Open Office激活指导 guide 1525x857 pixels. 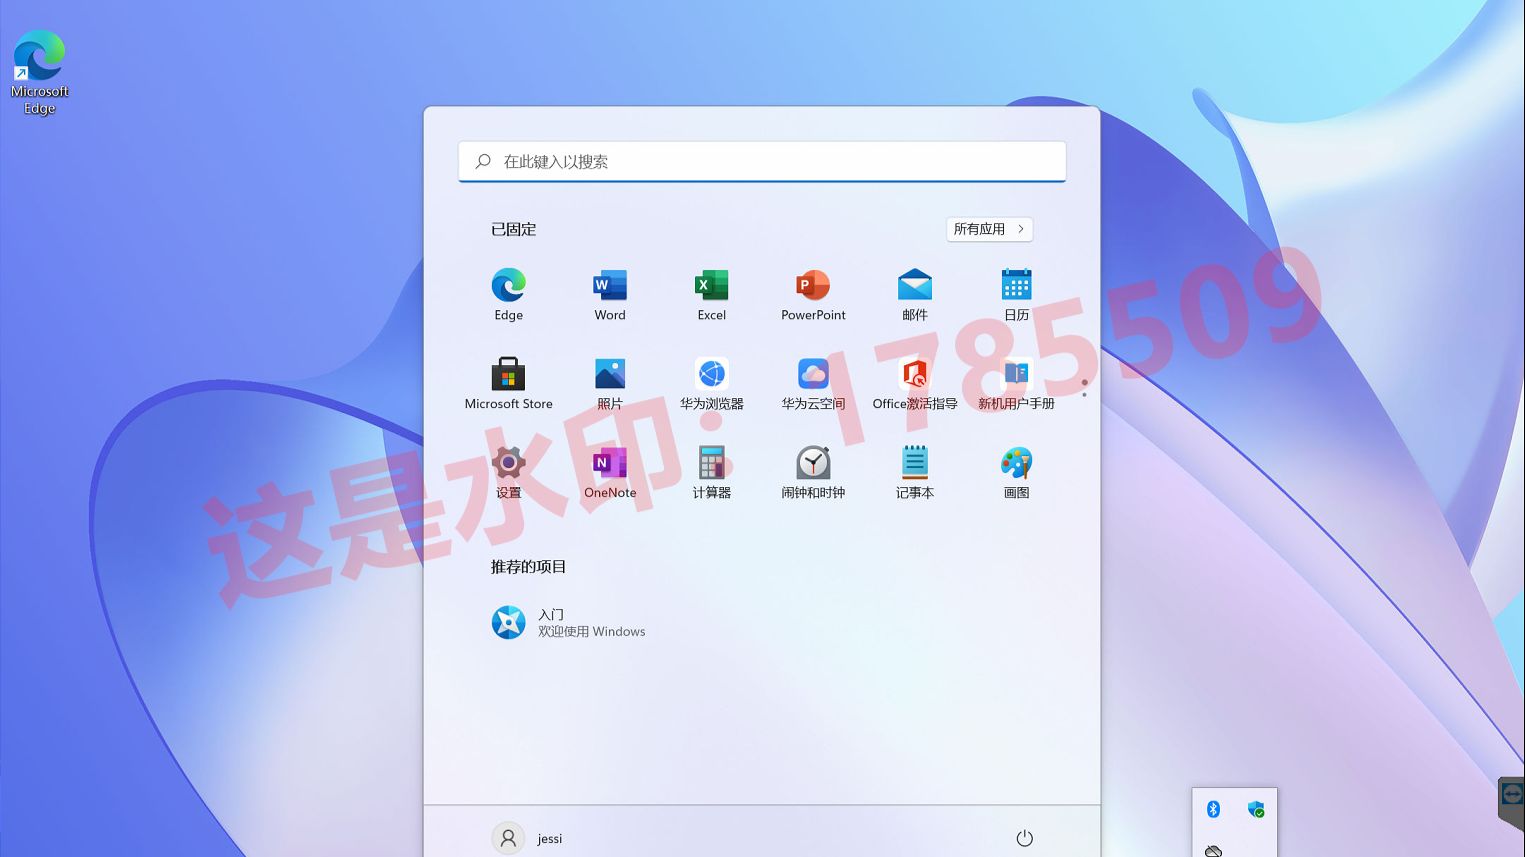[915, 384]
